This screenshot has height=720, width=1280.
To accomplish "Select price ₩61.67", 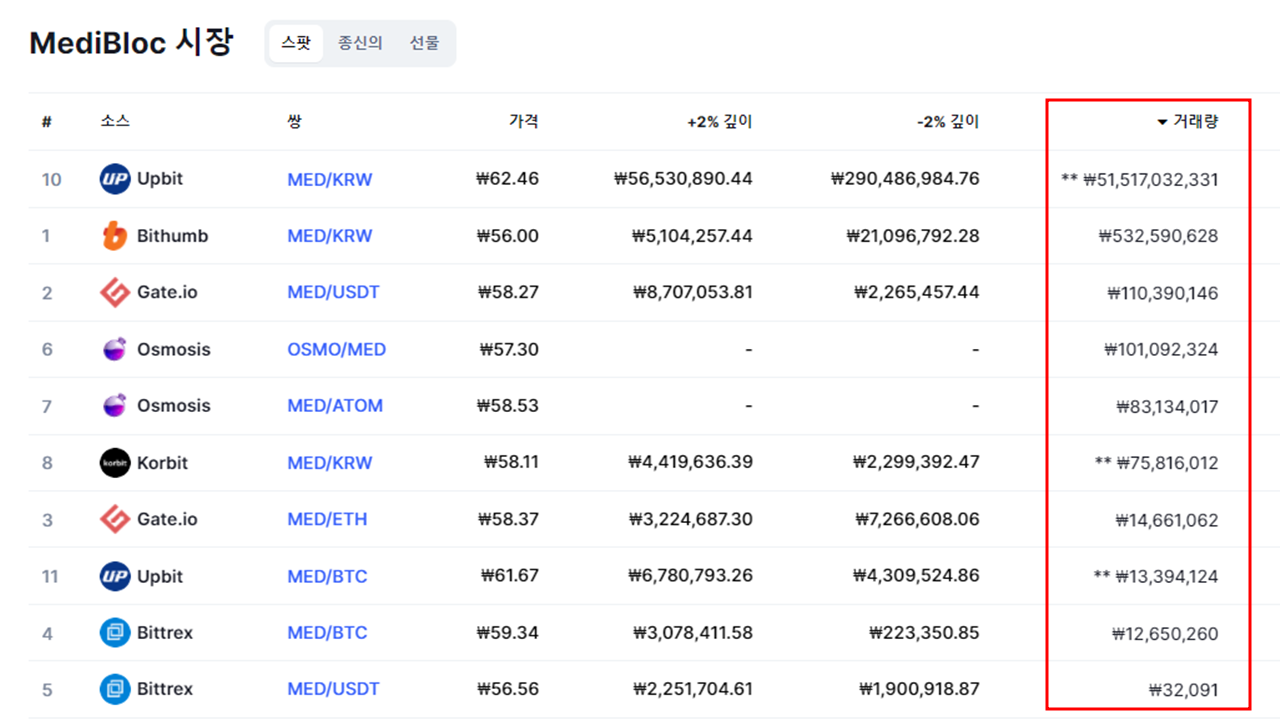I will click(510, 576).
